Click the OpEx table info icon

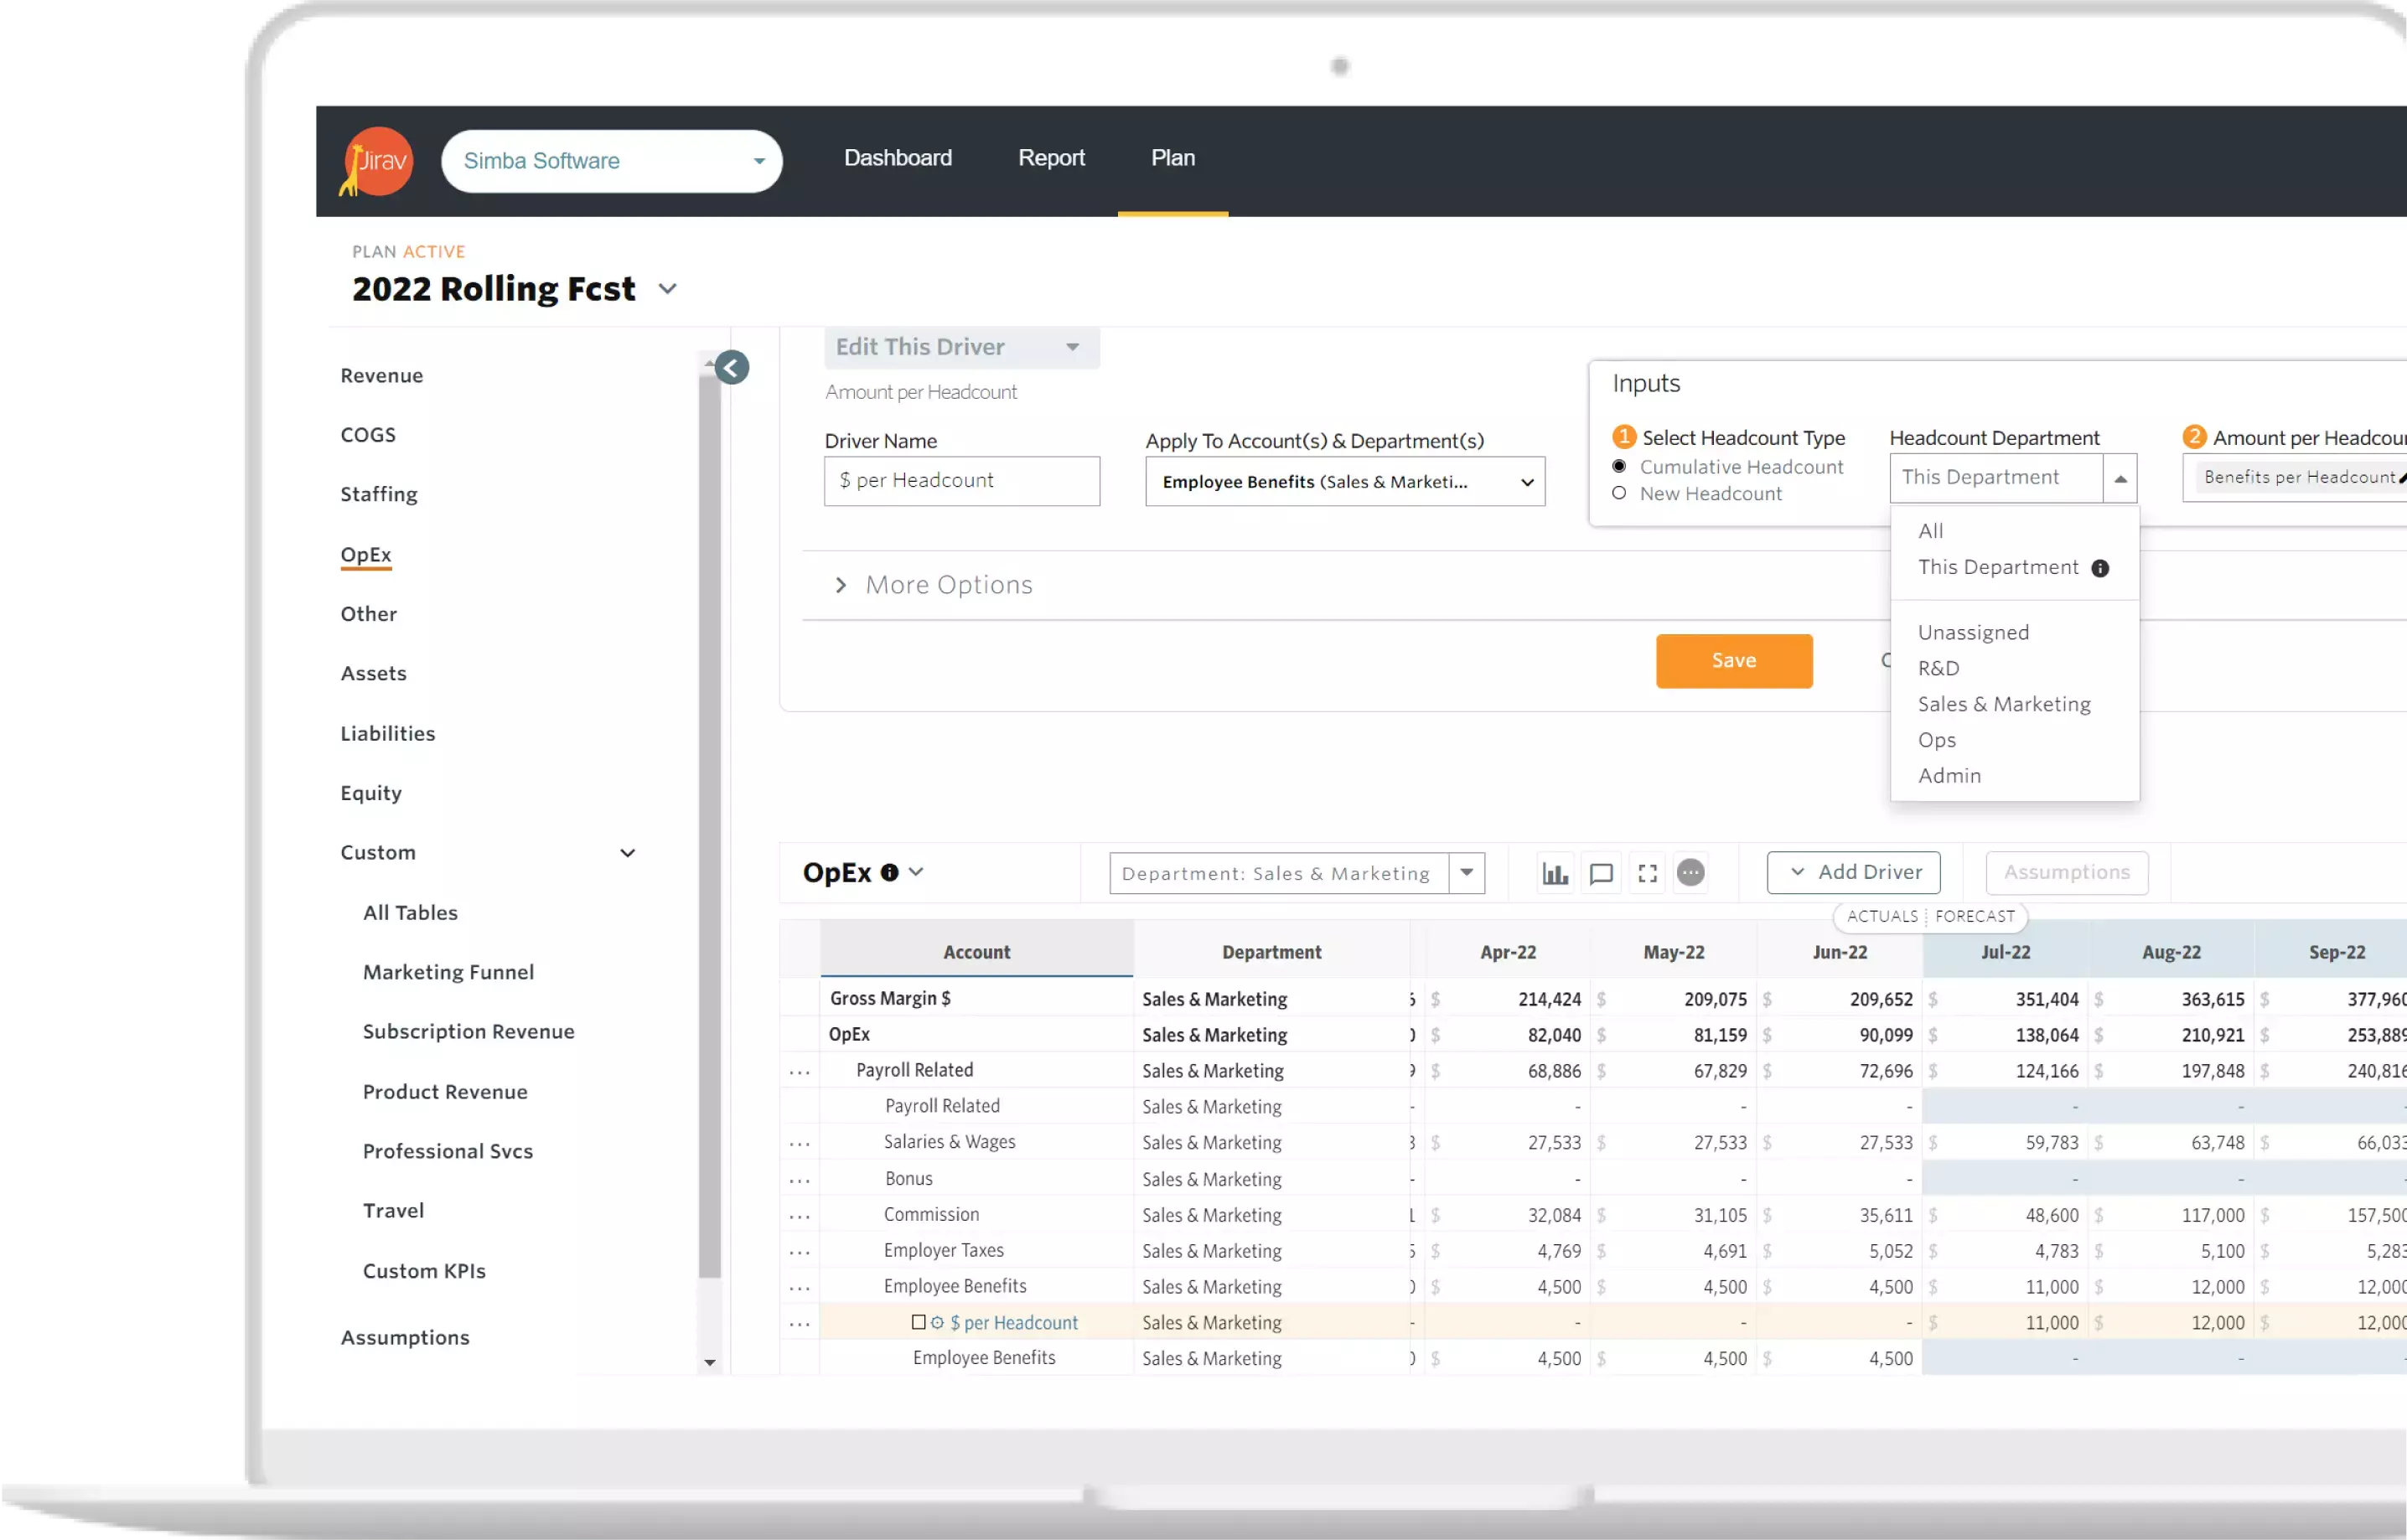pyautogui.click(x=889, y=873)
